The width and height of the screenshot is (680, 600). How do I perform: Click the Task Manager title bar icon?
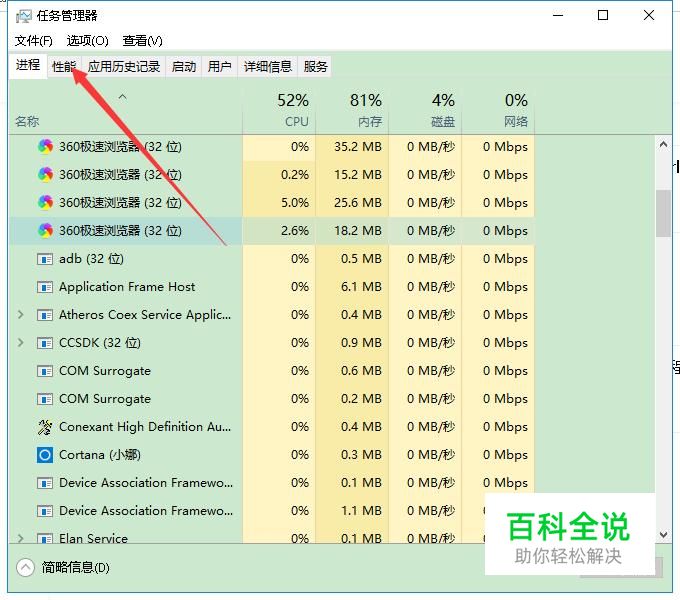(x=23, y=16)
